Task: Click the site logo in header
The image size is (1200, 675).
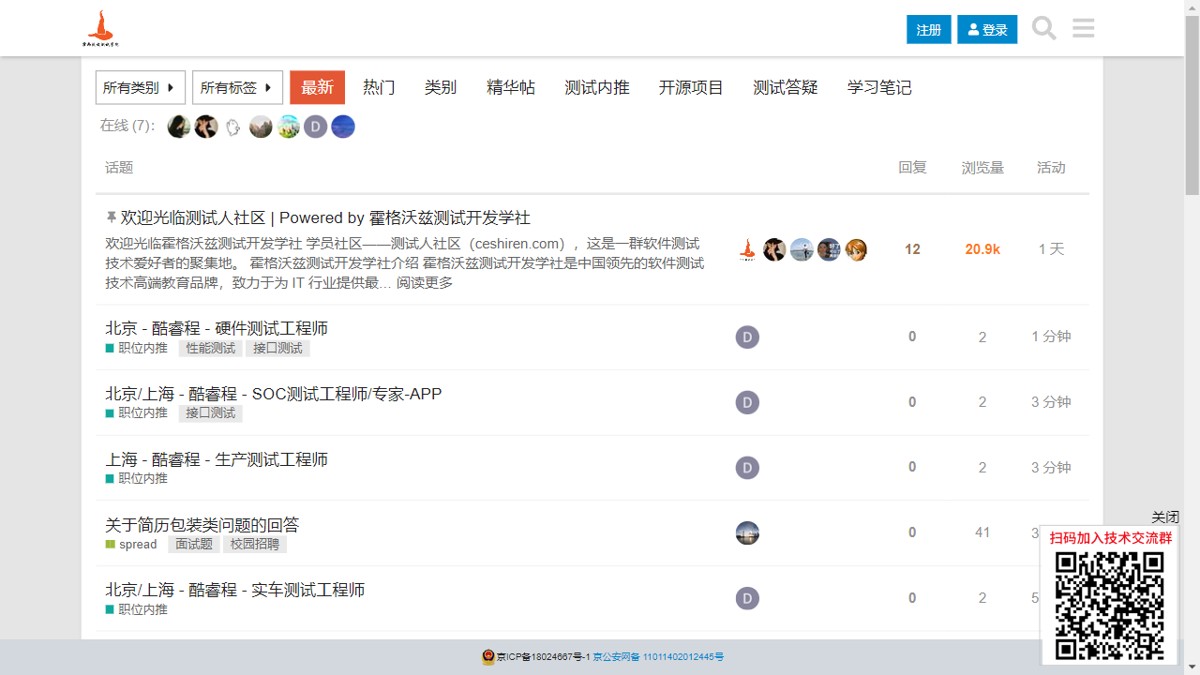Action: (x=100, y=29)
